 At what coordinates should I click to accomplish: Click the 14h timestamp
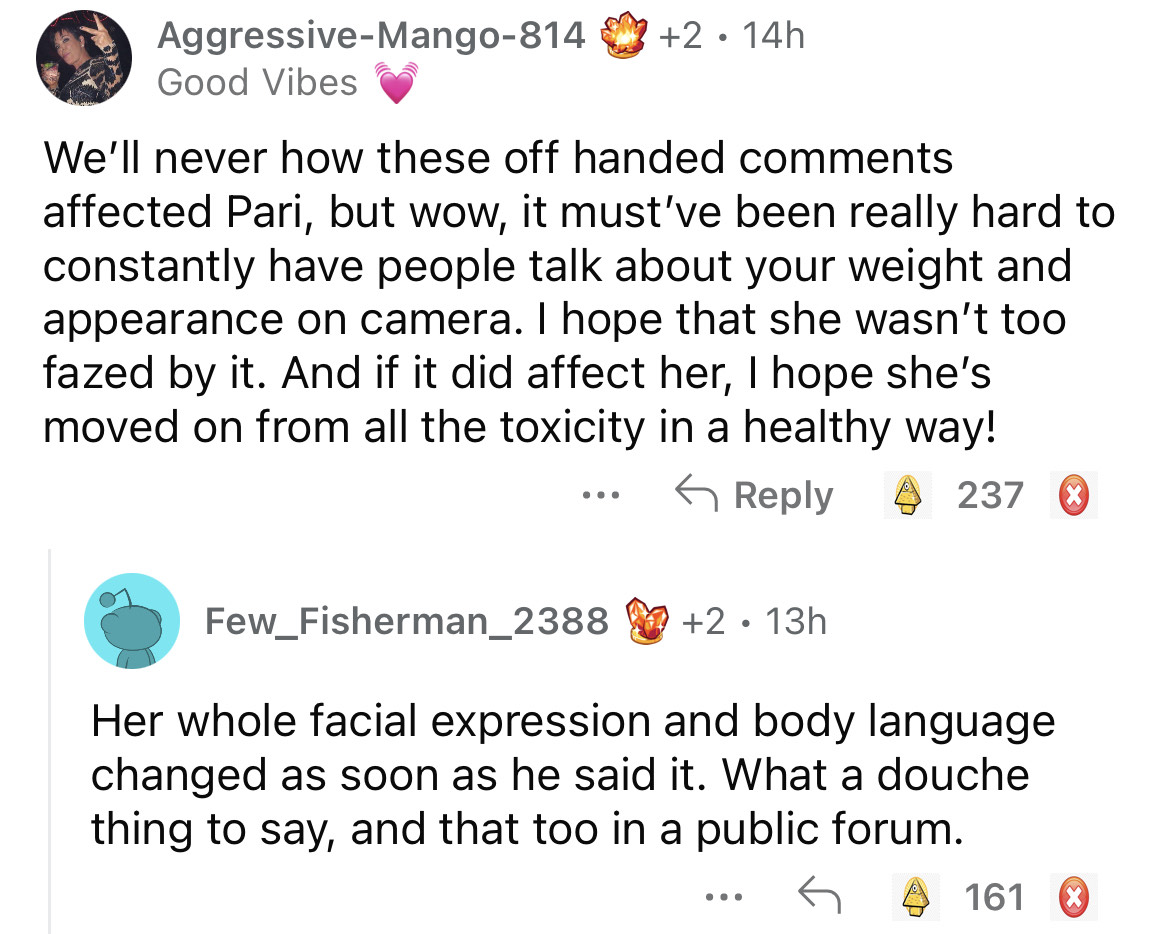pos(774,36)
